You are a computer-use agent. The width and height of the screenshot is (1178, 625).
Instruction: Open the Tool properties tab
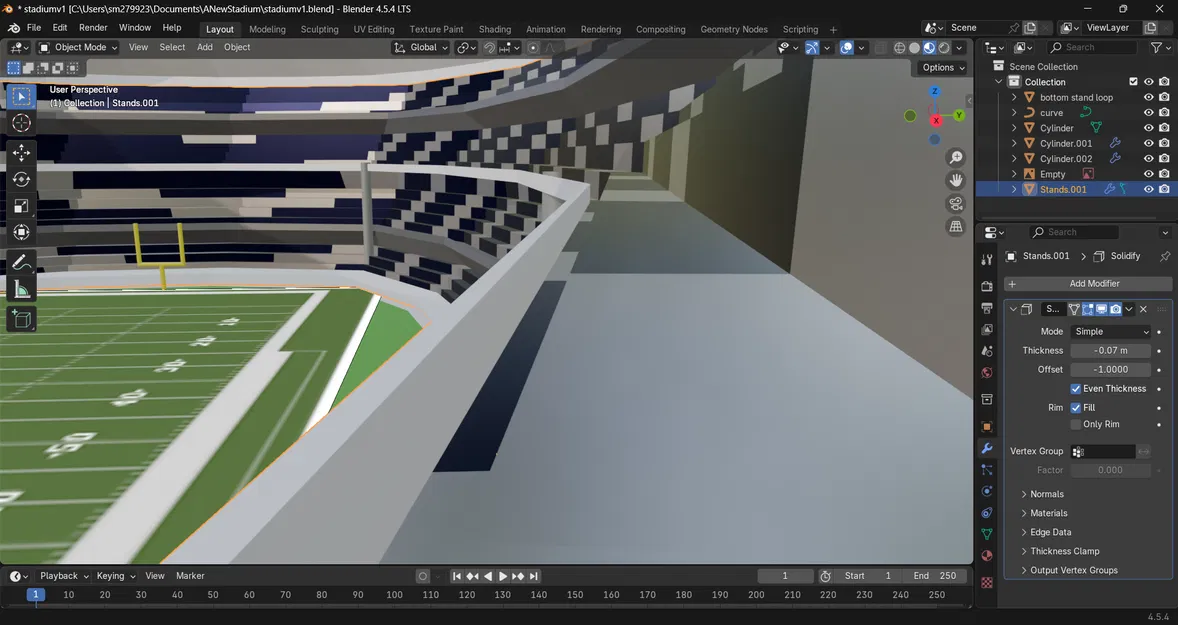986,259
